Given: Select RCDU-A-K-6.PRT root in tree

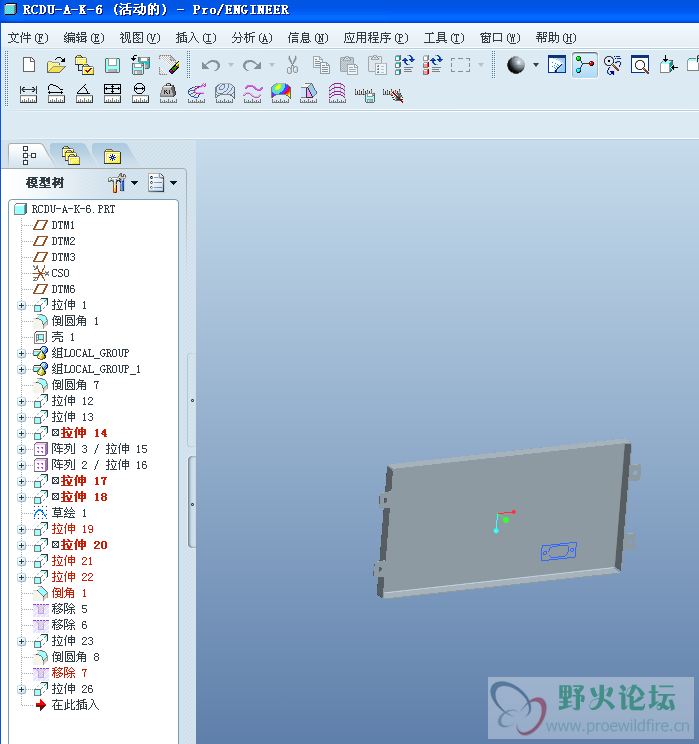Looking at the screenshot, I should tap(65, 209).
